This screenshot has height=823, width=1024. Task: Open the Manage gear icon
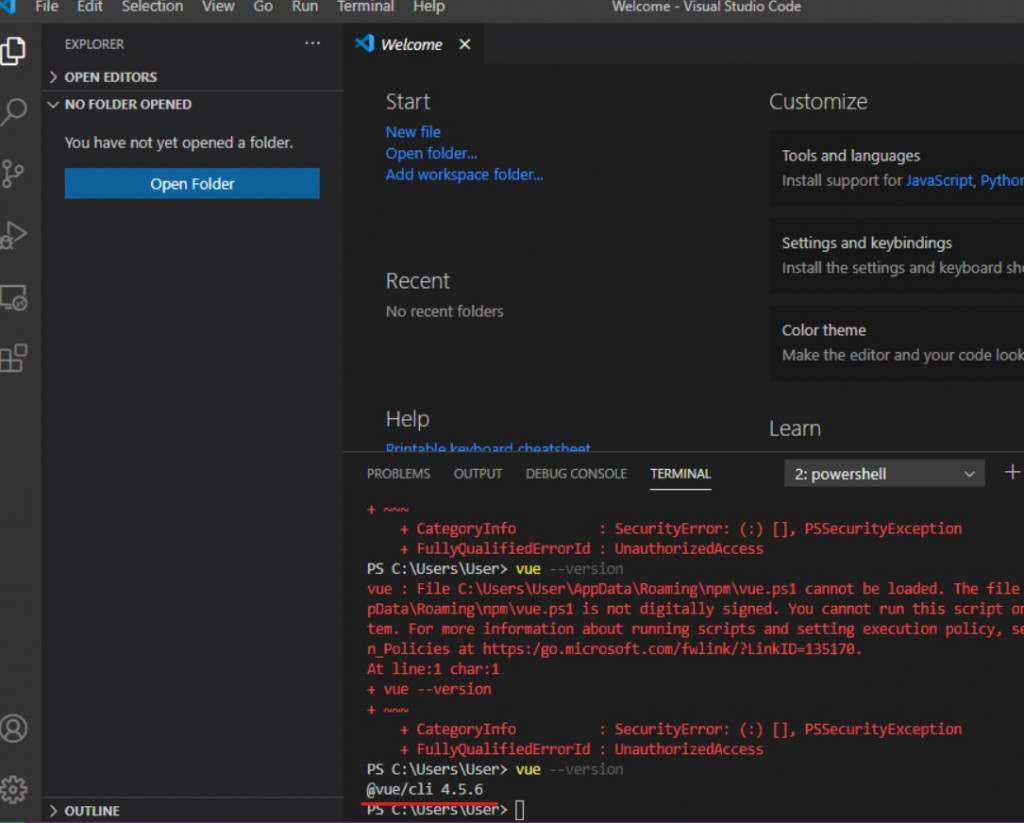(14, 790)
